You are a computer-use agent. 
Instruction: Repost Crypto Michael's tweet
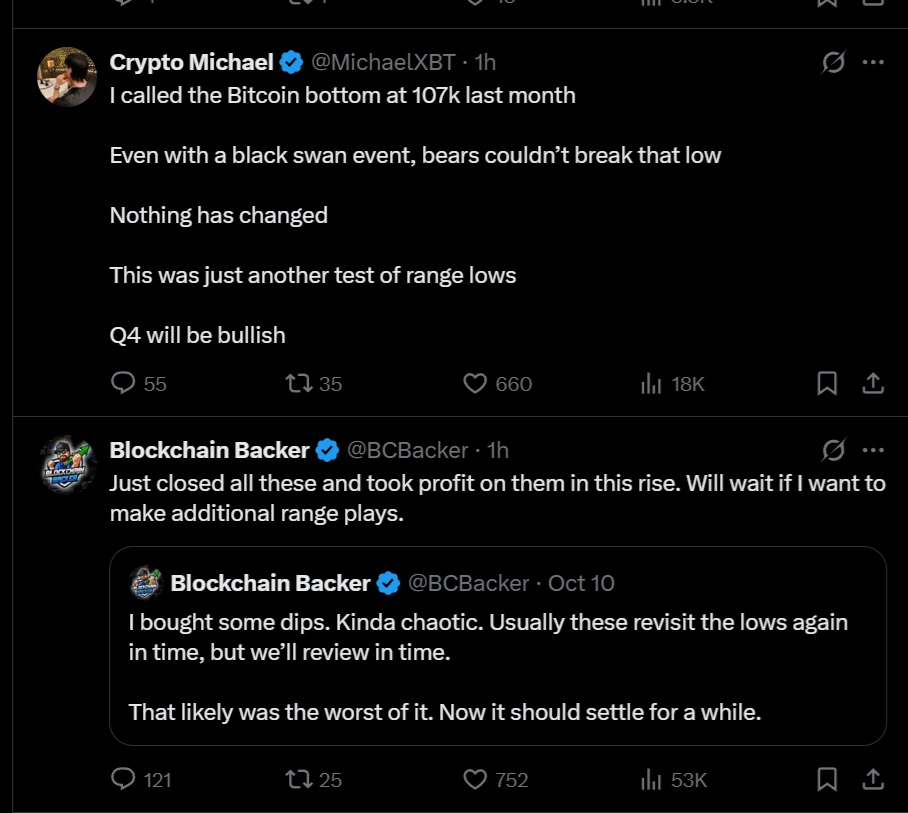tap(298, 383)
